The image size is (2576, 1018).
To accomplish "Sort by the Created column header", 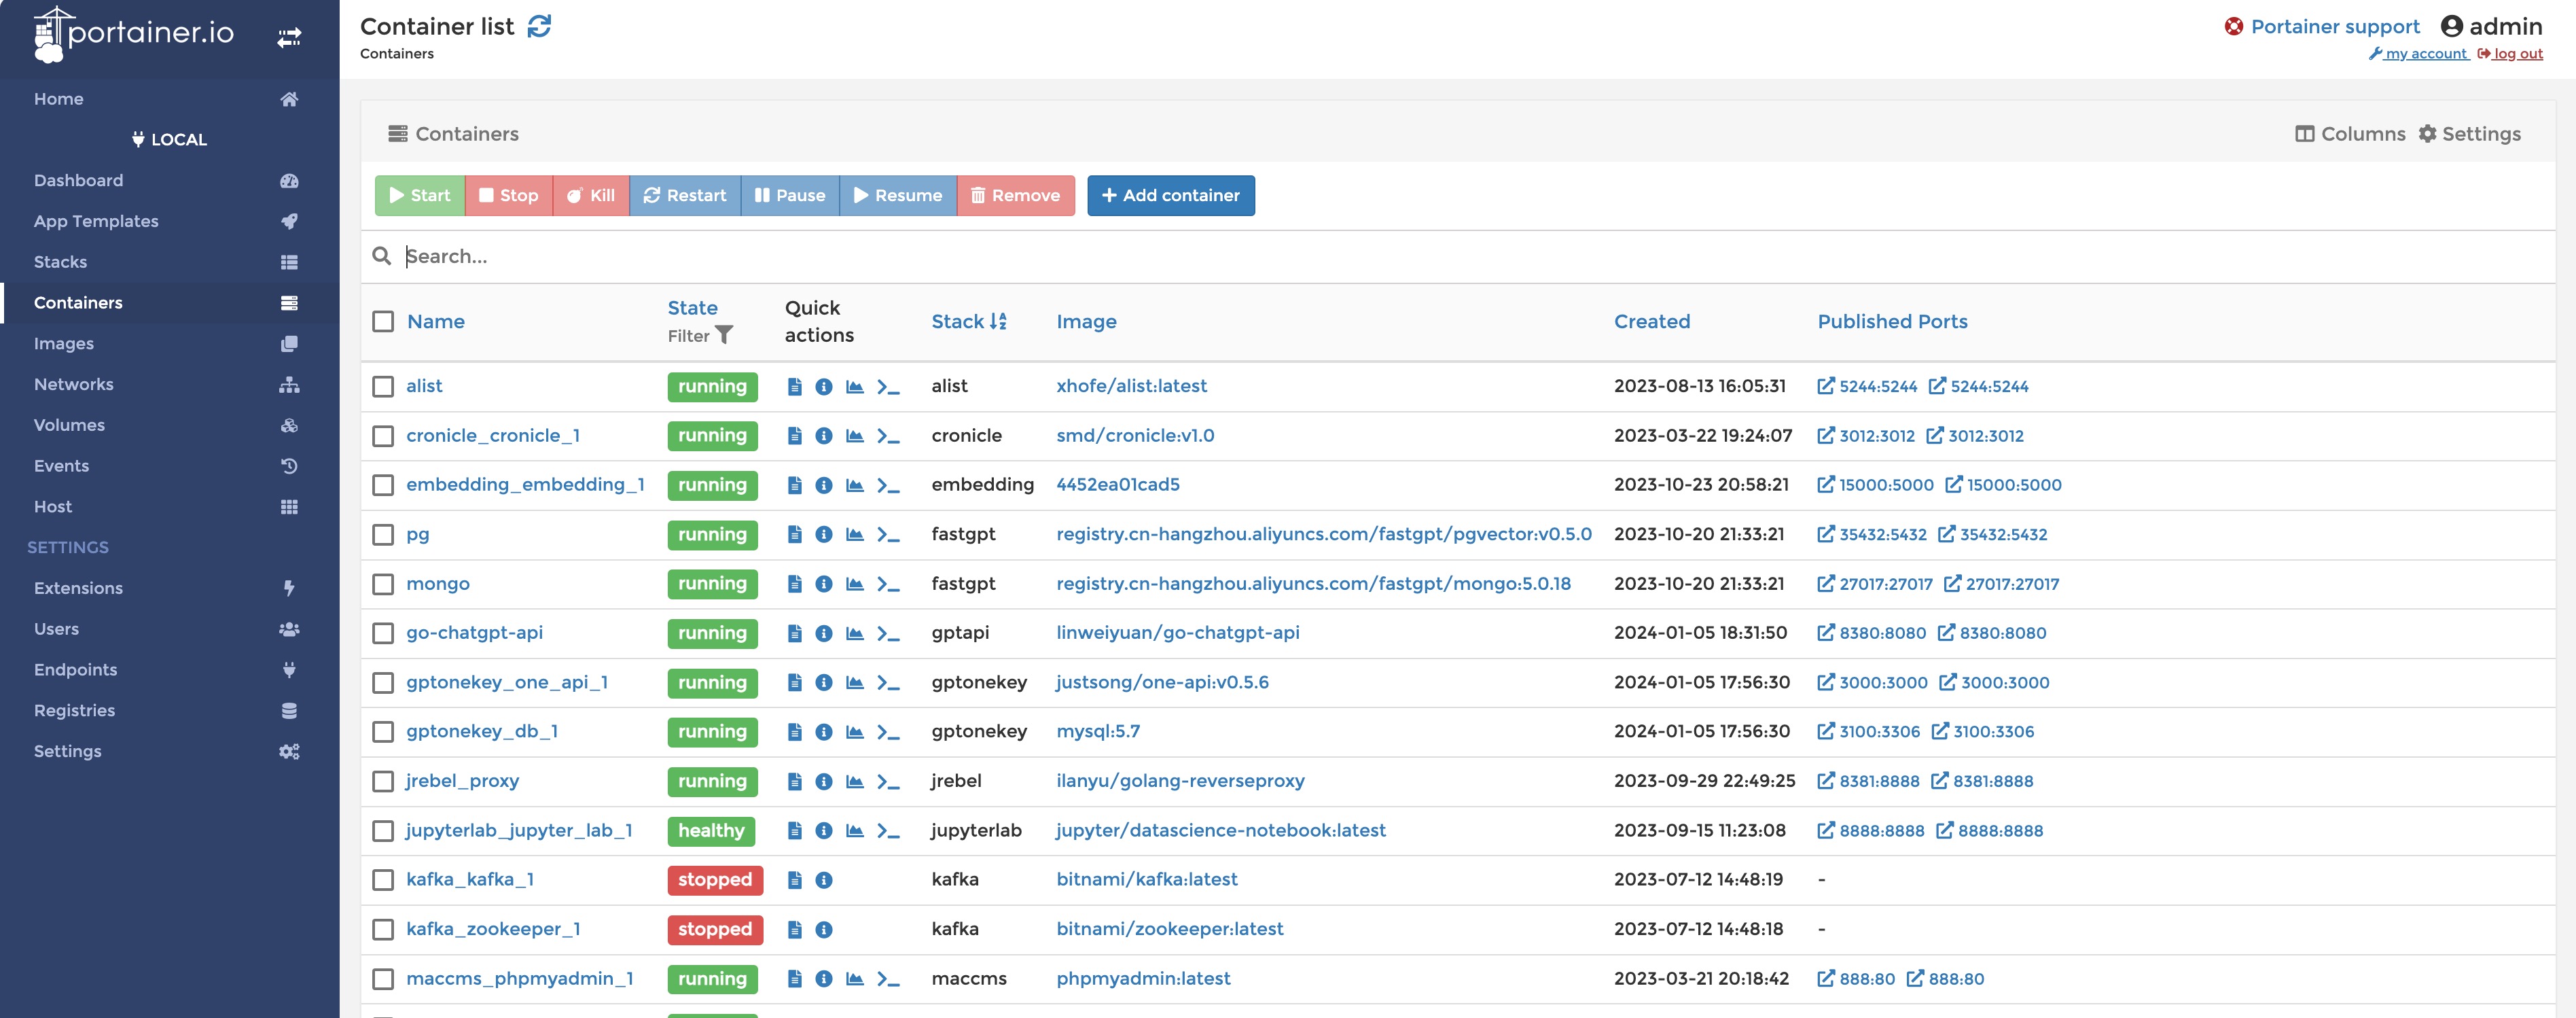I will point(1652,321).
